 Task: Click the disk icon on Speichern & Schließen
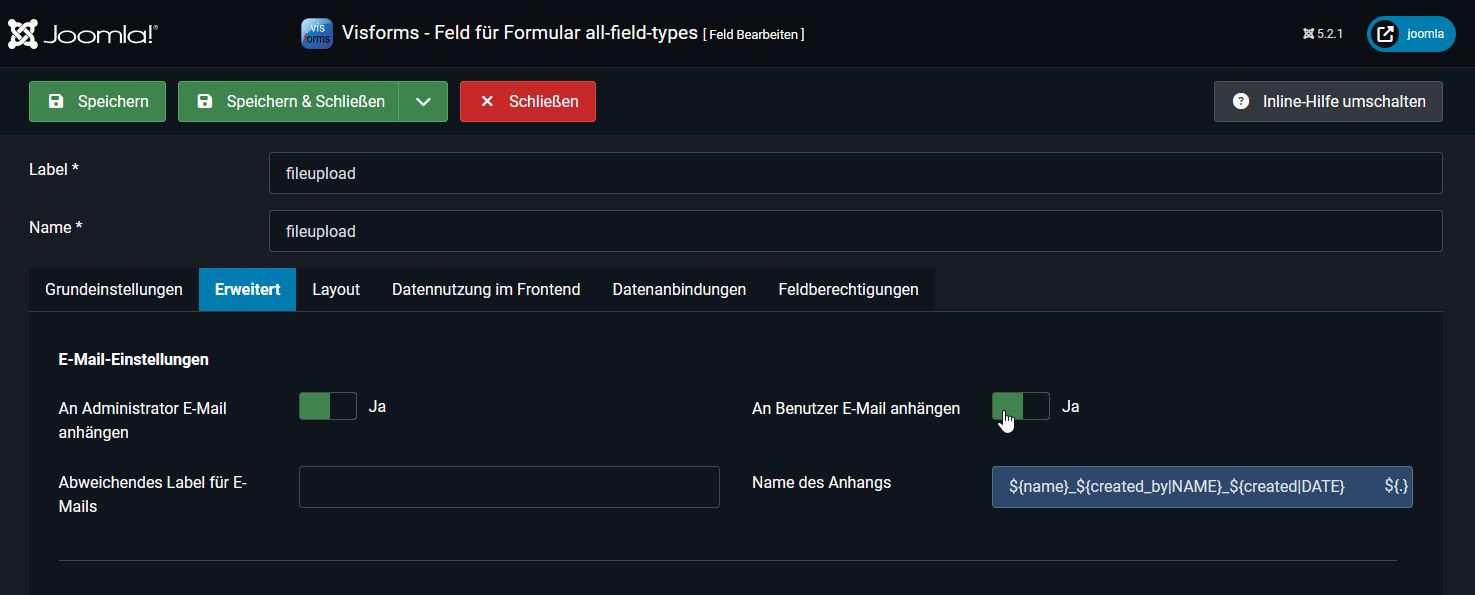(205, 101)
